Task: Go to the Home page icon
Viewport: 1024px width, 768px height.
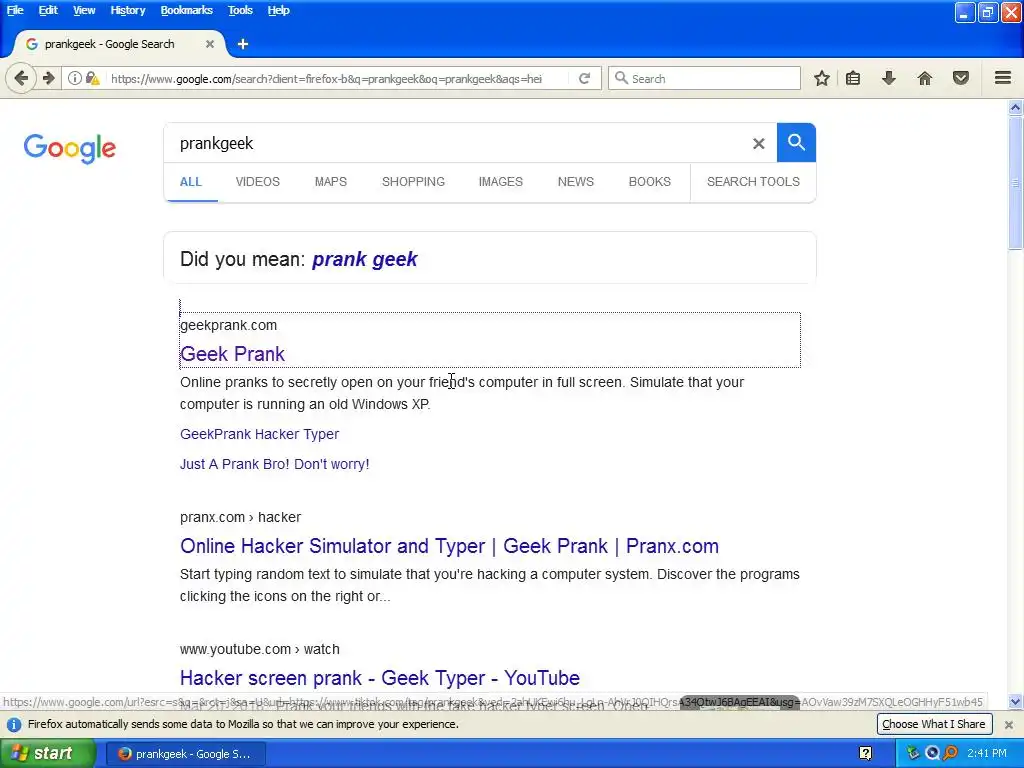Action: click(925, 78)
